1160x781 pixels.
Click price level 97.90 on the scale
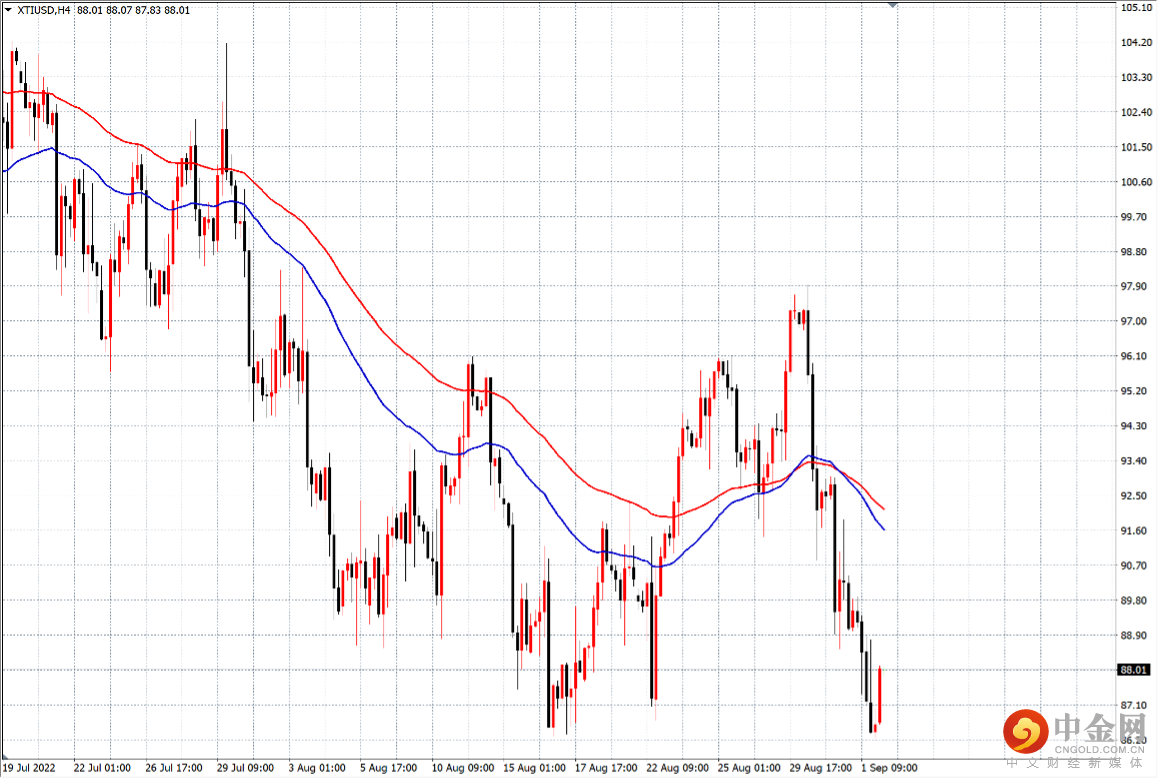coord(1136,286)
